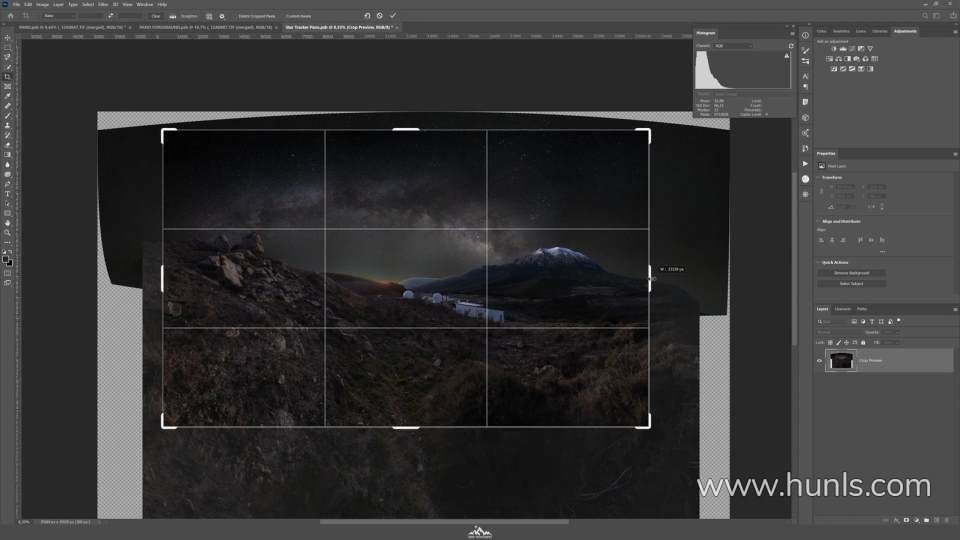Open the layer filter kind dropdown

coord(833,321)
